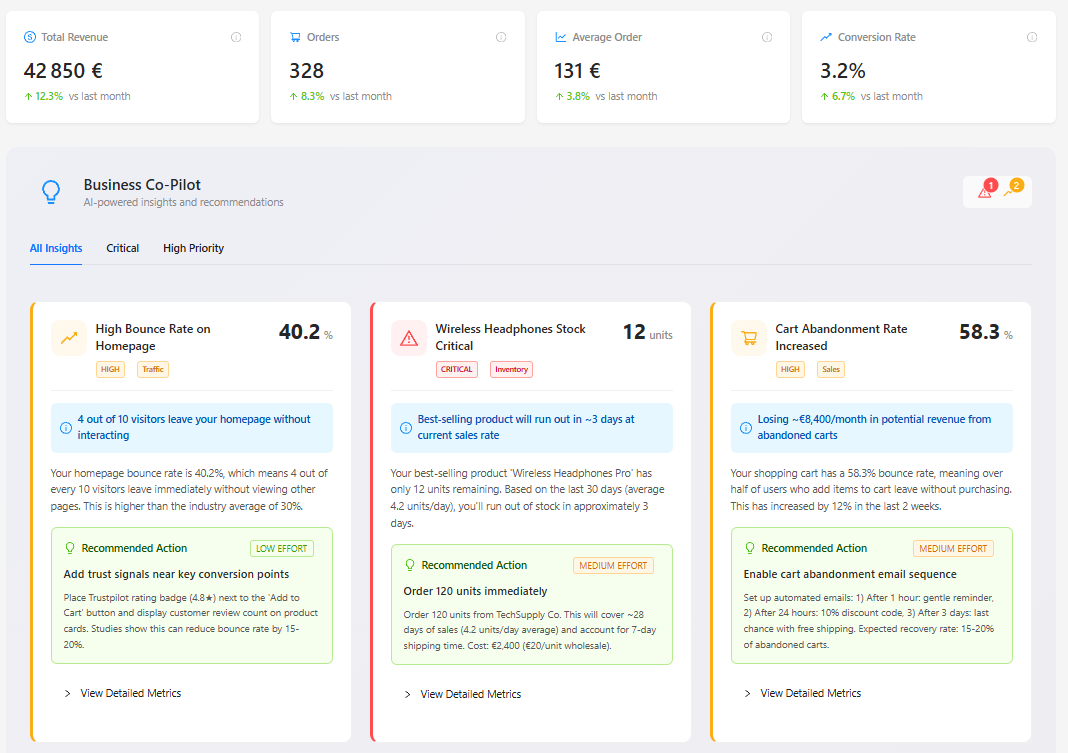Viewport: 1068px width, 753px height.
Task: Click the Conversion Rate trend arrow icon
Action: (x=824, y=37)
